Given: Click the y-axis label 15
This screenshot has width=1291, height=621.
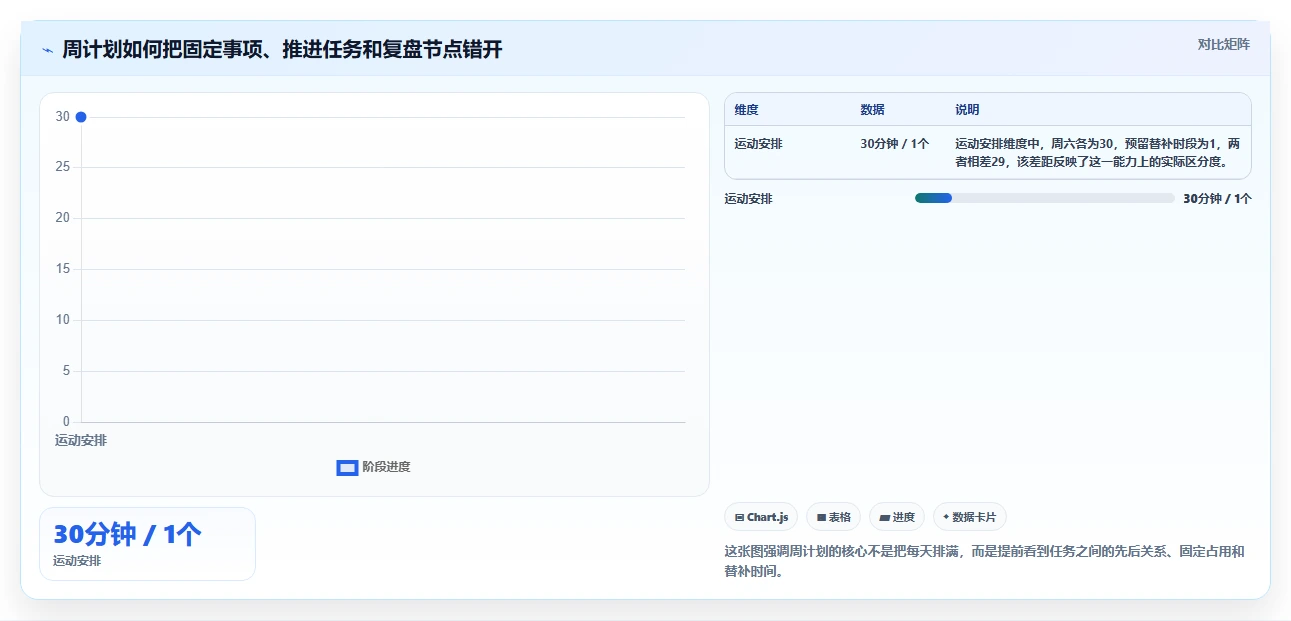Looking at the screenshot, I should coord(62,269).
